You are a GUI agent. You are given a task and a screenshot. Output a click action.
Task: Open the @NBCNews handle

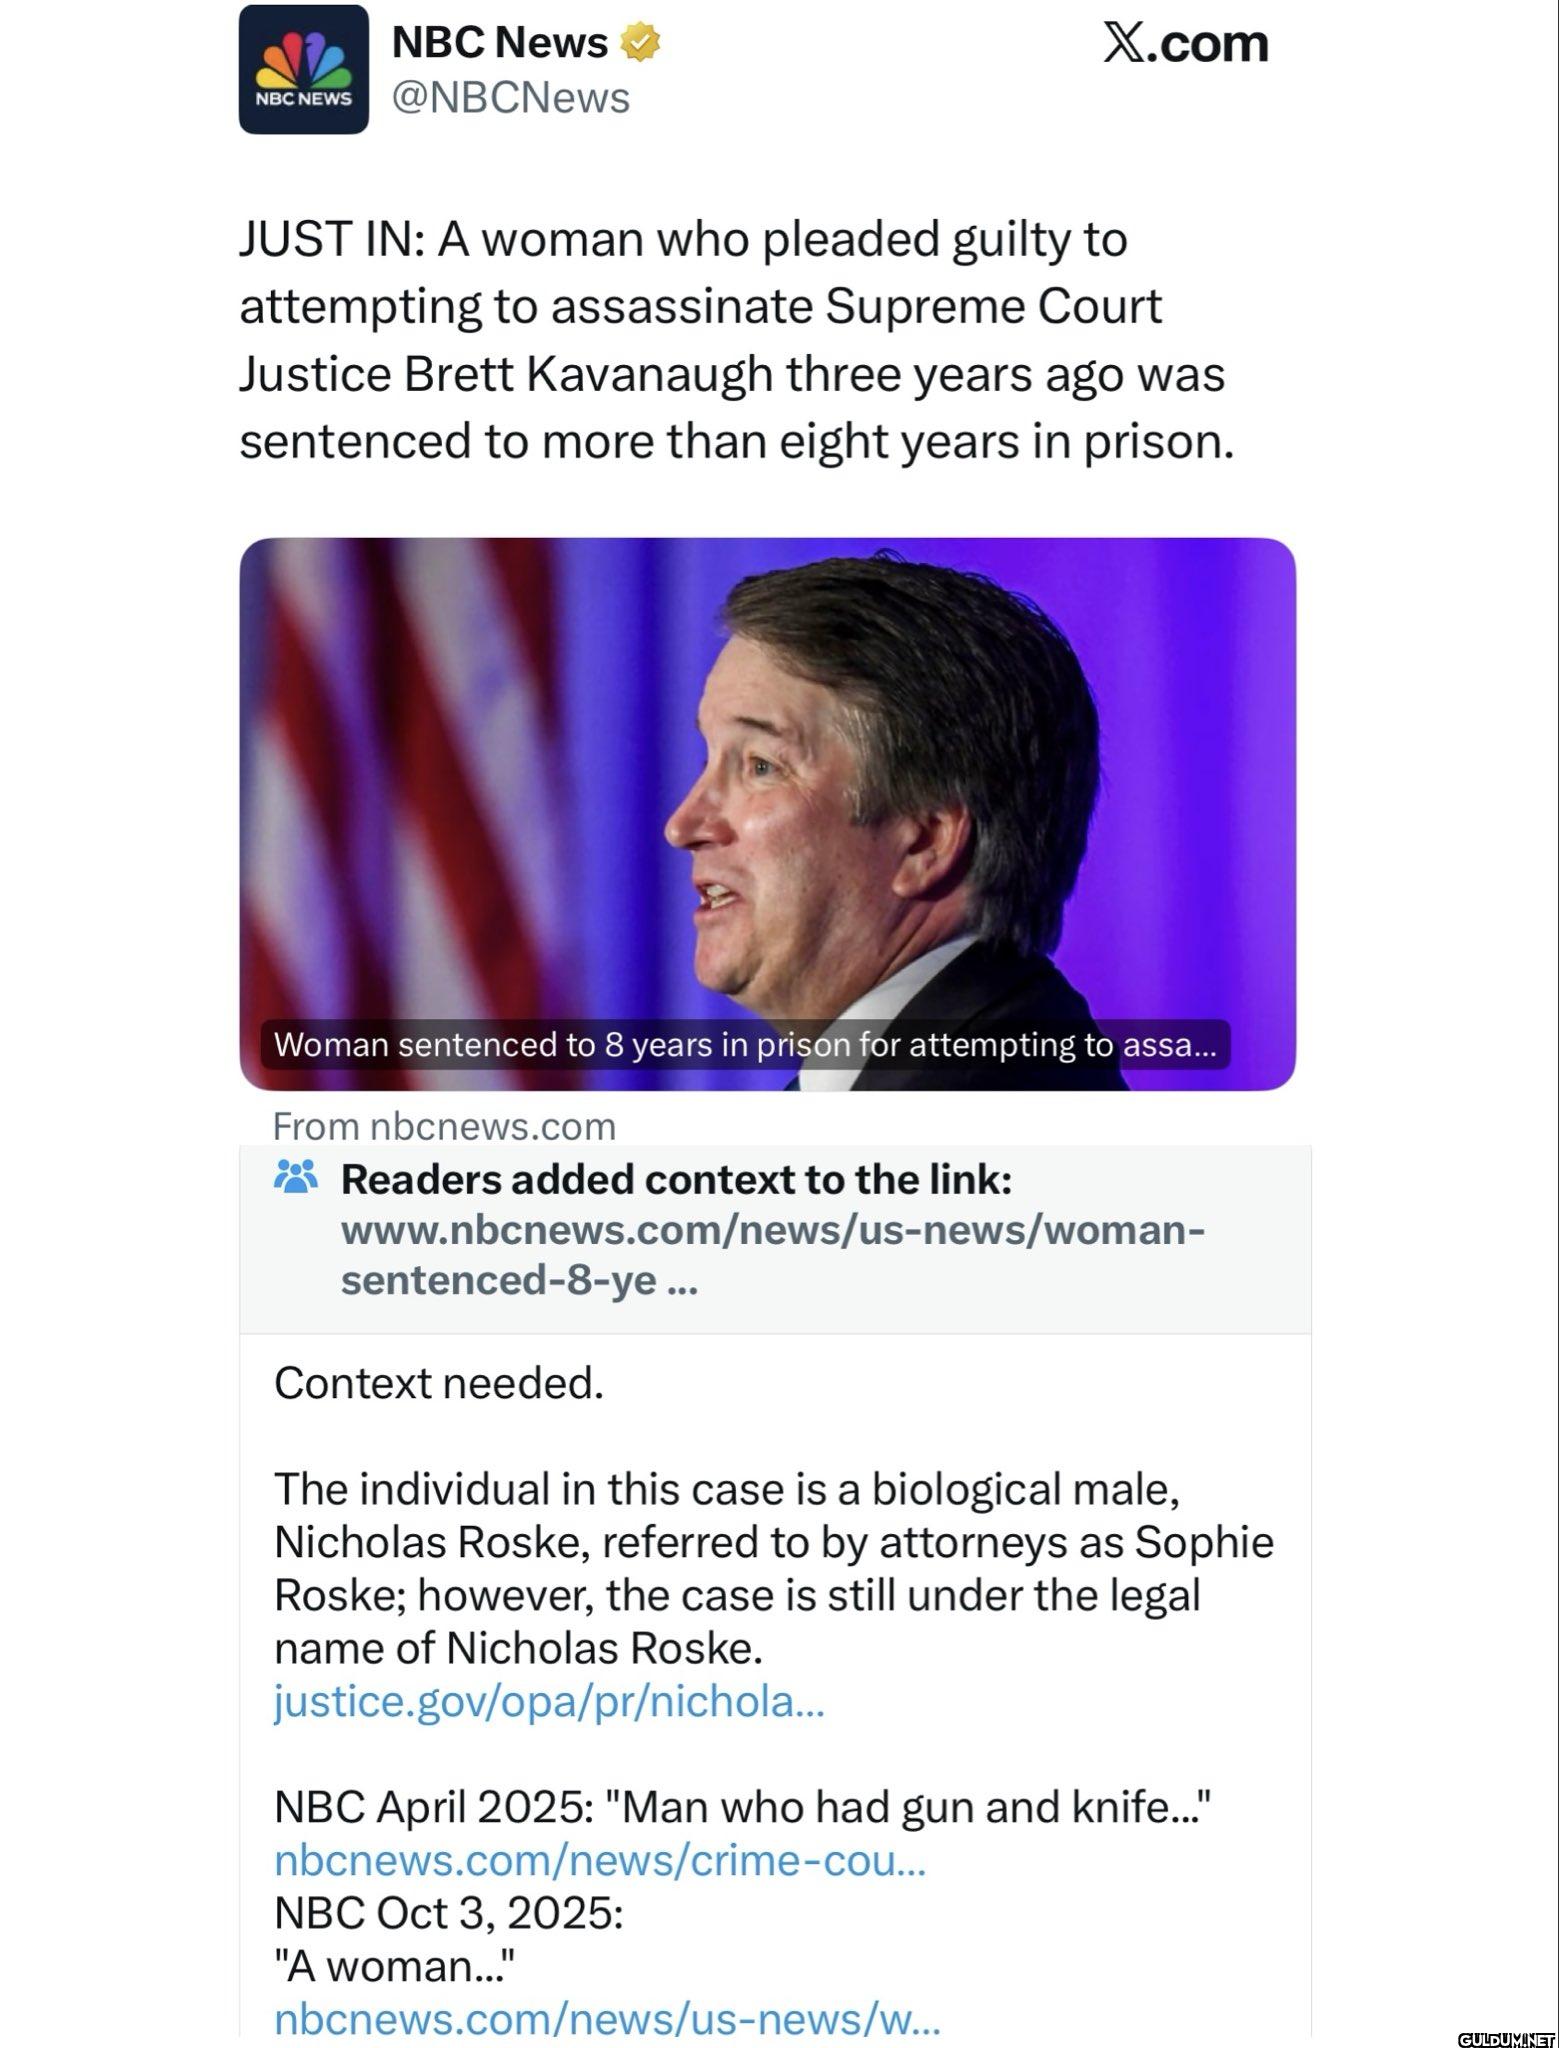tap(510, 98)
